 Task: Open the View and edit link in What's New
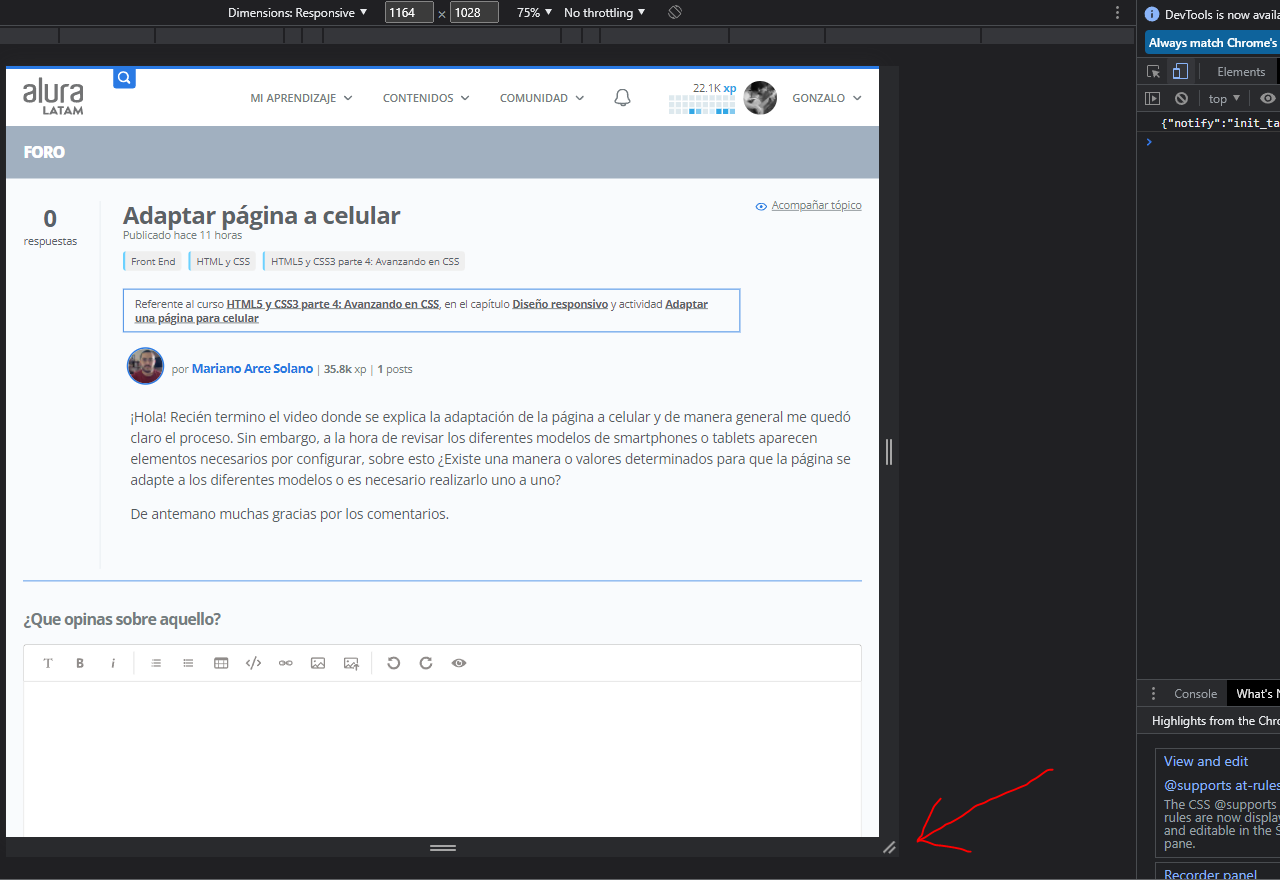(1206, 761)
